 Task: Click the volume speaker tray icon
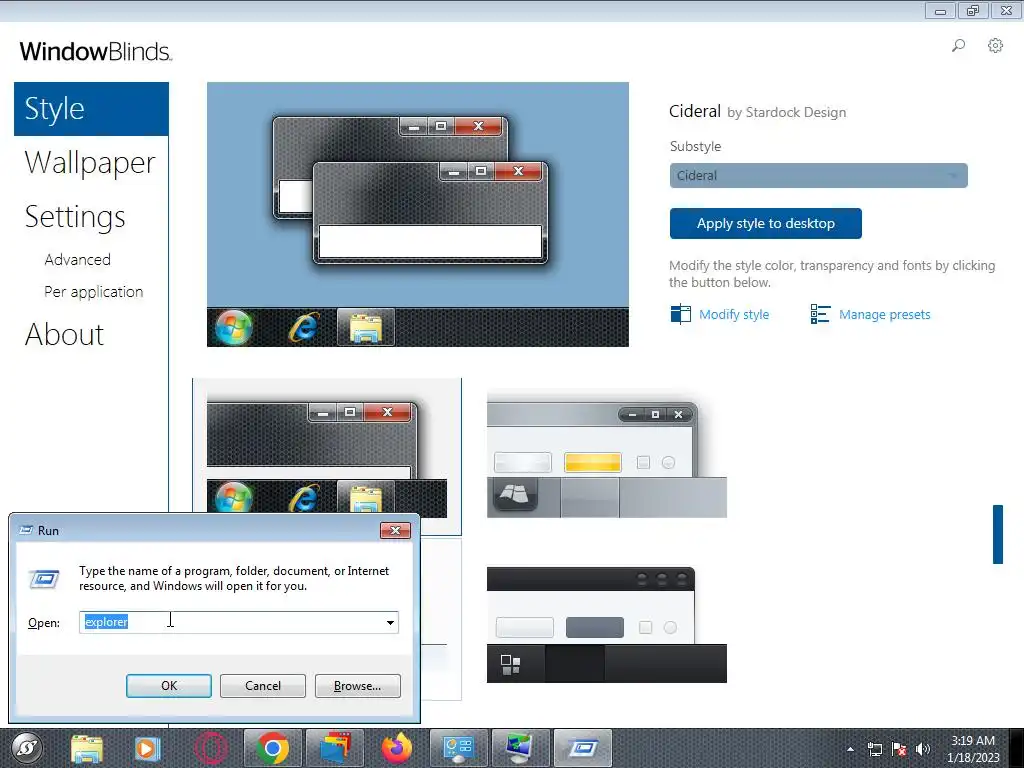tap(923, 749)
